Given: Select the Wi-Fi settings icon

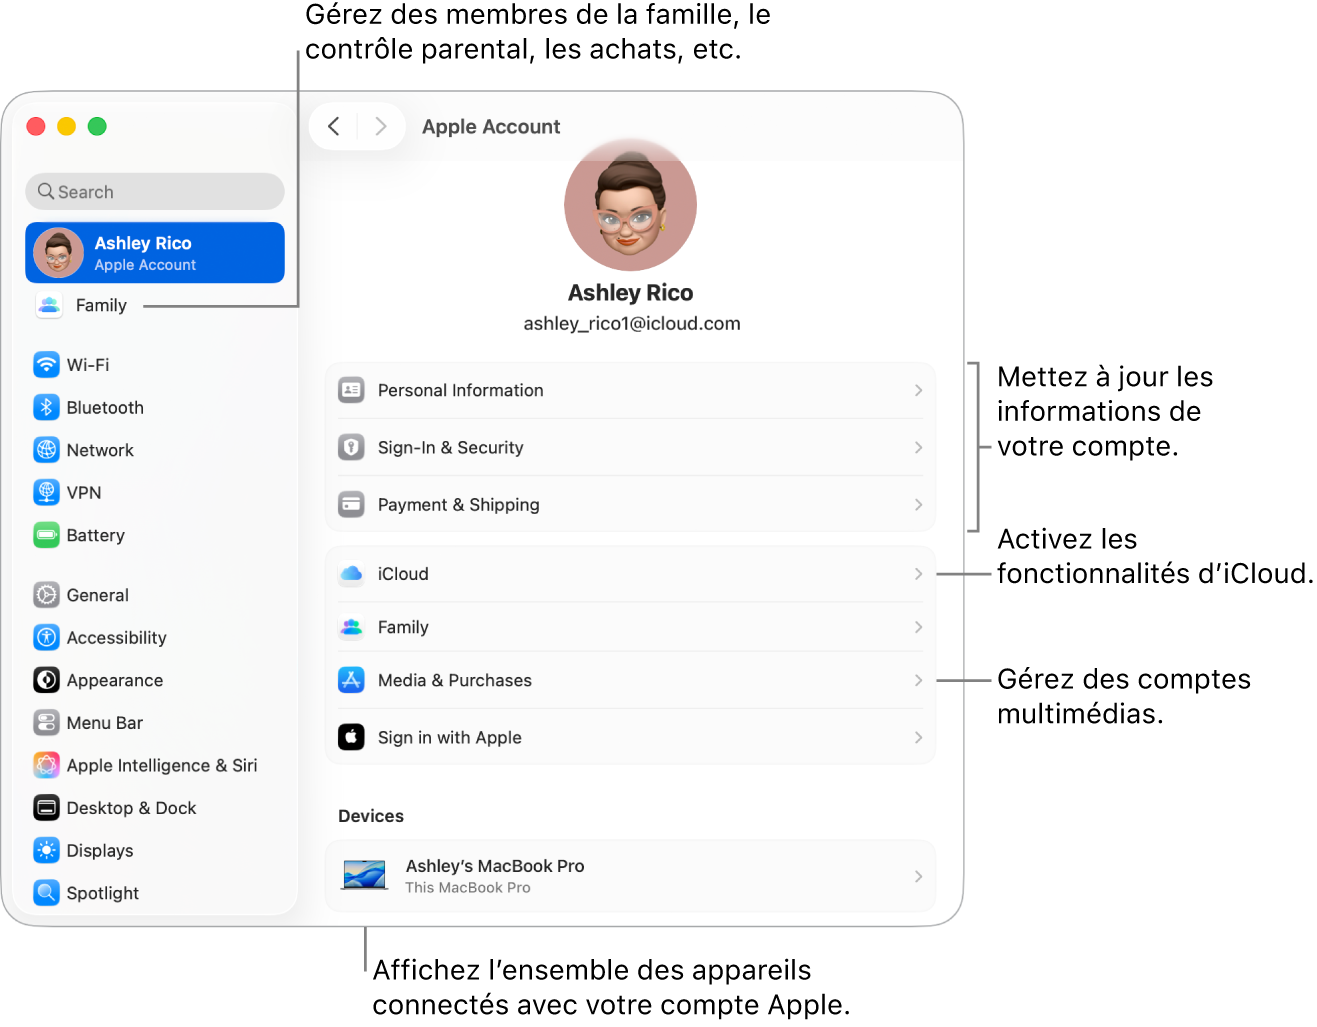Looking at the screenshot, I should [x=47, y=364].
